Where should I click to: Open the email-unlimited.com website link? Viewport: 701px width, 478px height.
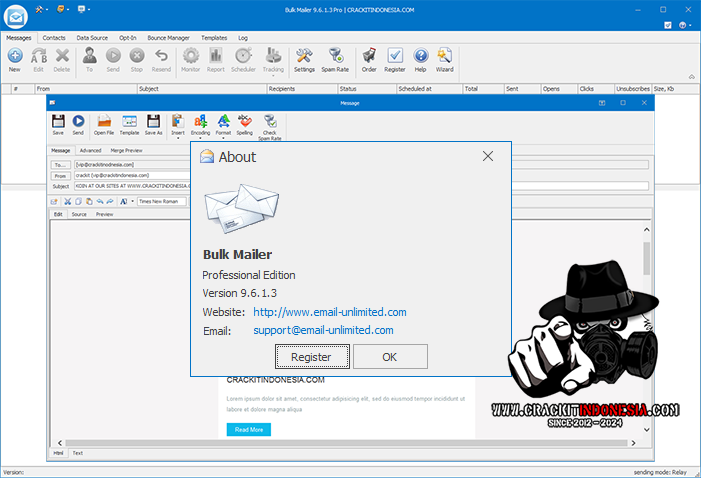point(330,312)
